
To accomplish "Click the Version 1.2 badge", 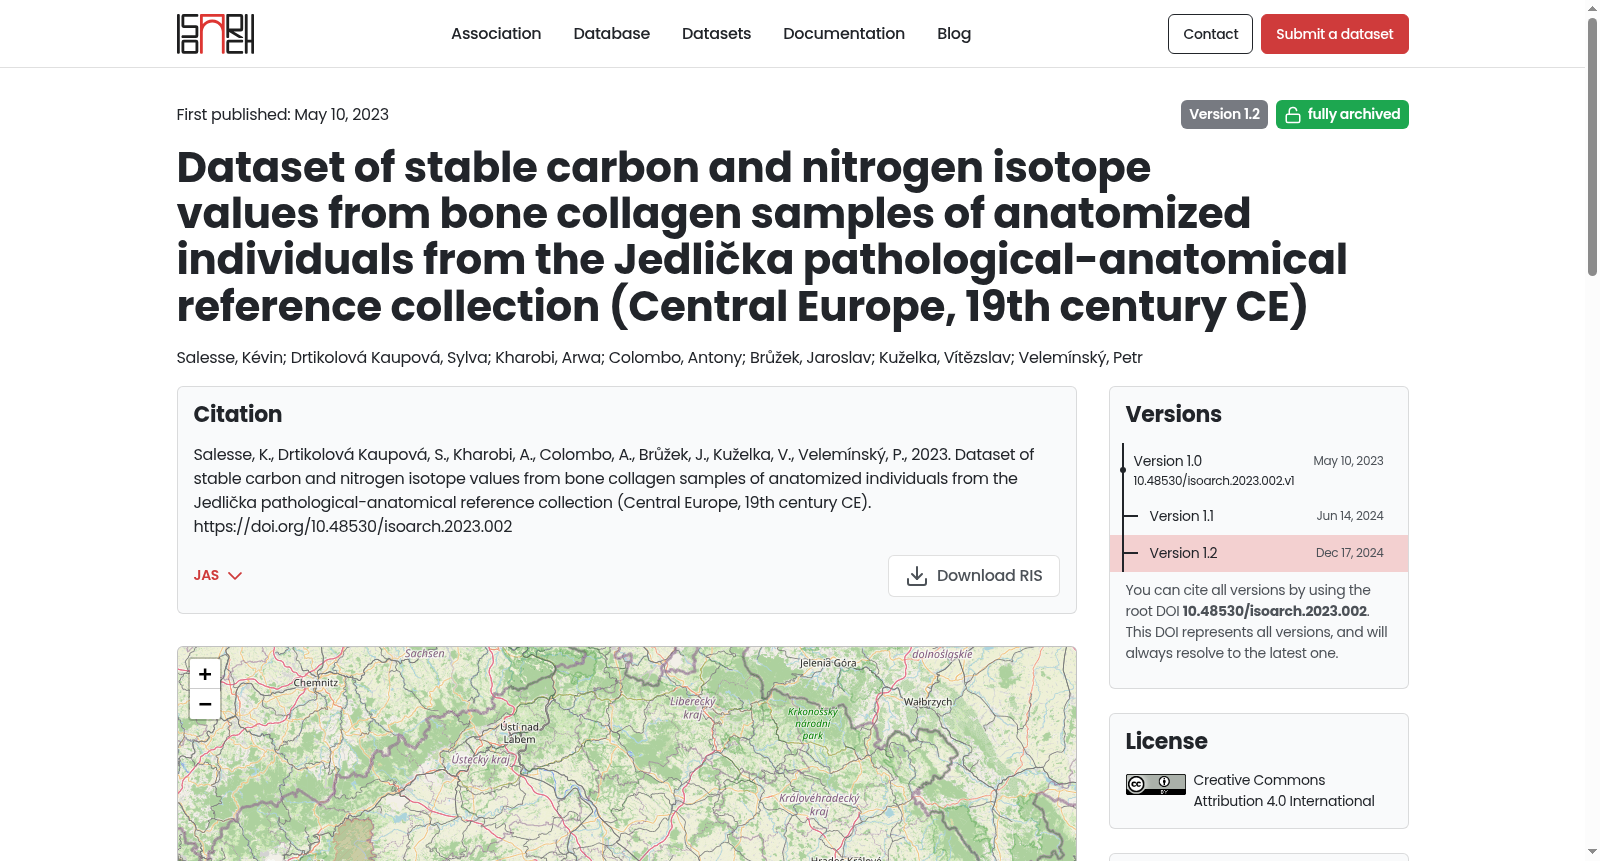I will pyautogui.click(x=1224, y=114).
